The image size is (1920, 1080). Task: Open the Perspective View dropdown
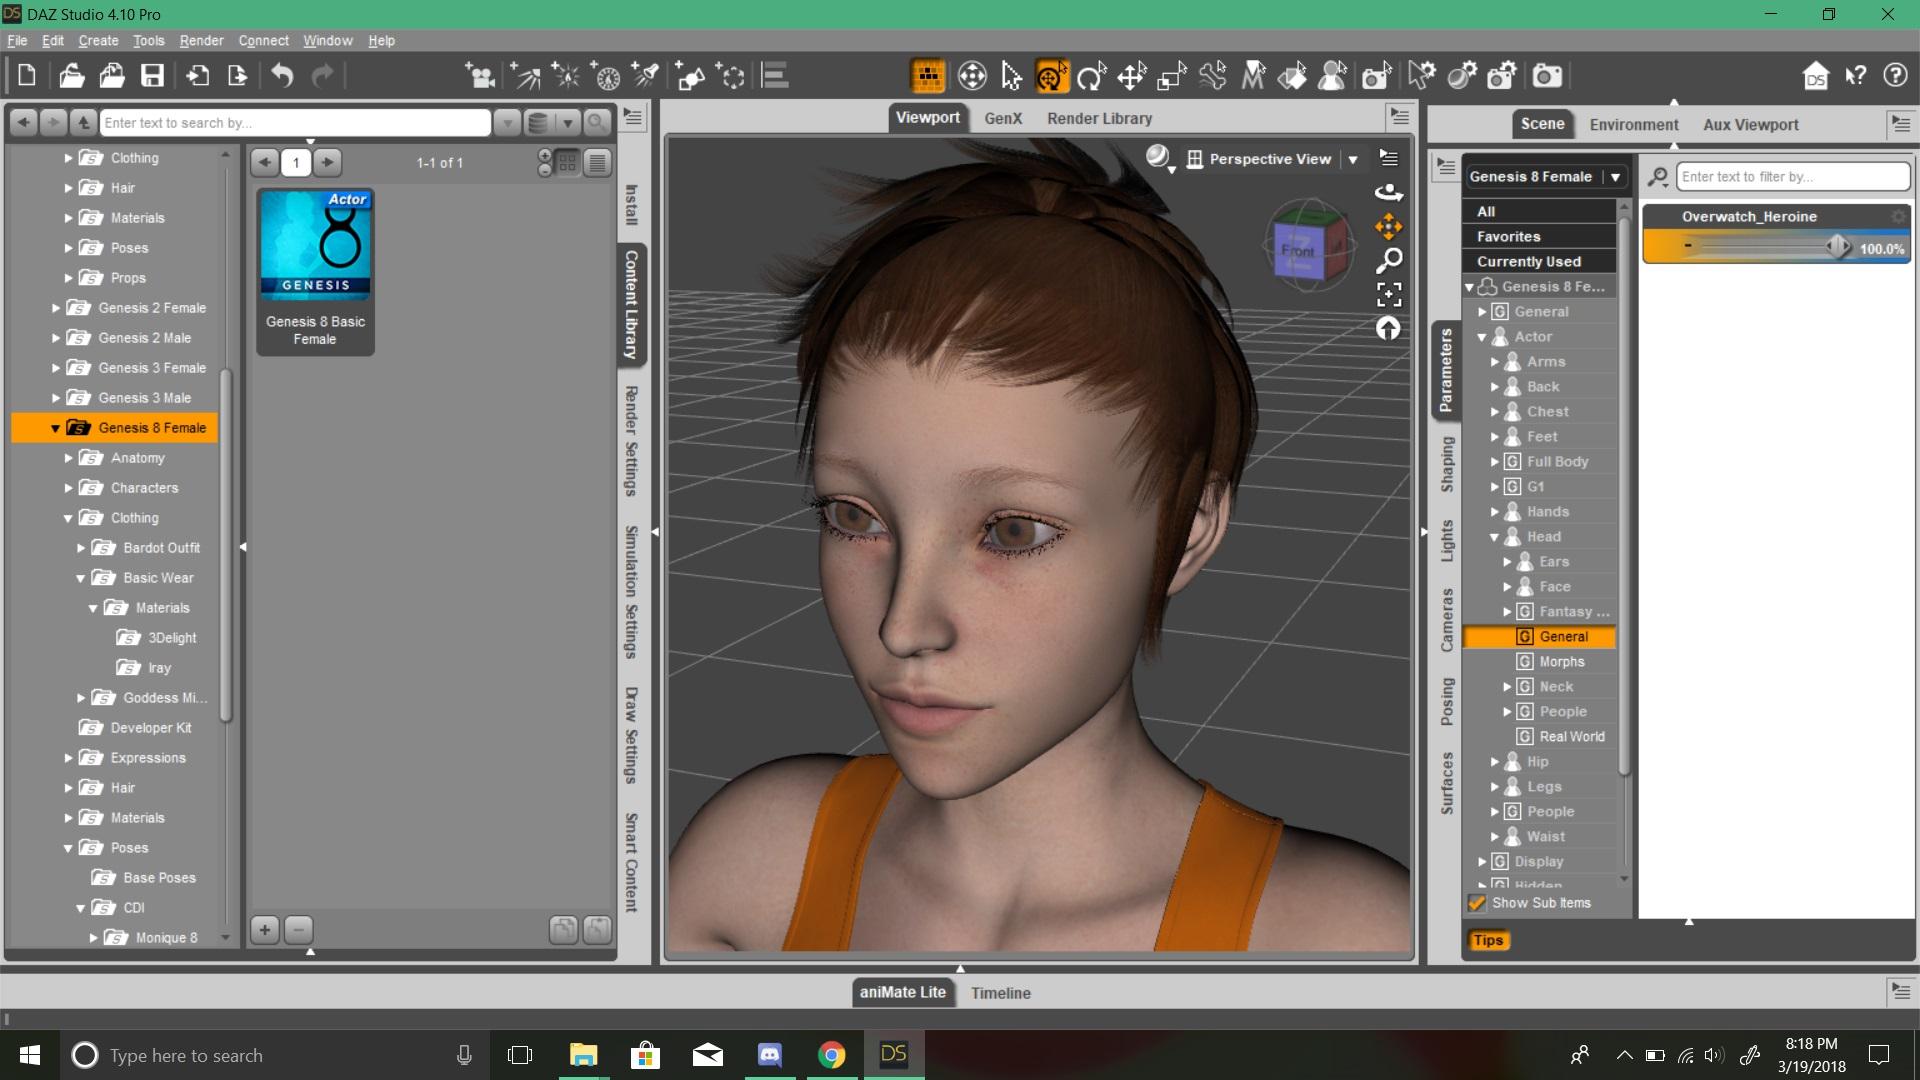coord(1353,159)
